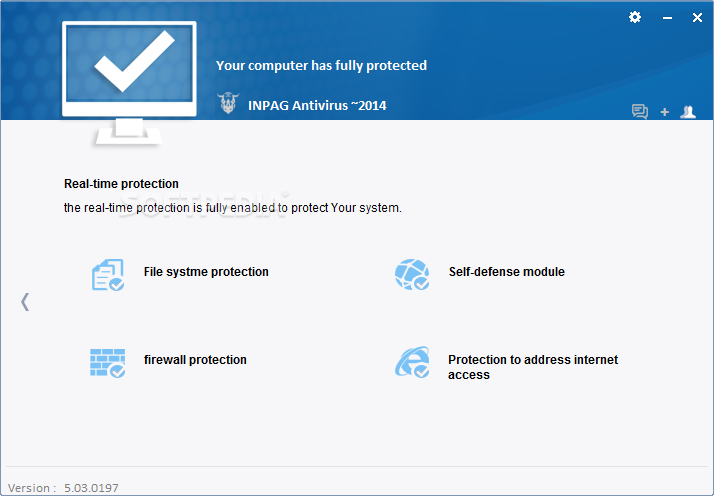Screen dimensions: 714x496
Task: Select 'Protection to address internet access' label
Action: (533, 367)
